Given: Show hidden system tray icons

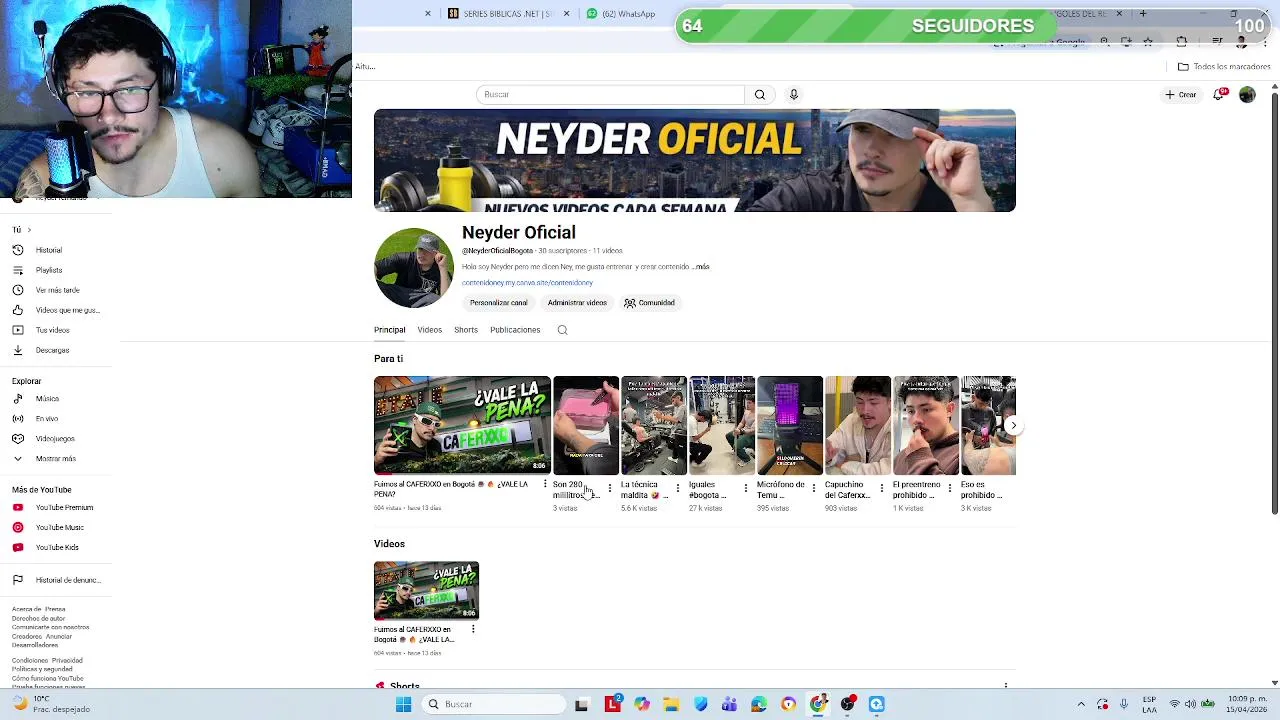Looking at the screenshot, I should 1081,704.
